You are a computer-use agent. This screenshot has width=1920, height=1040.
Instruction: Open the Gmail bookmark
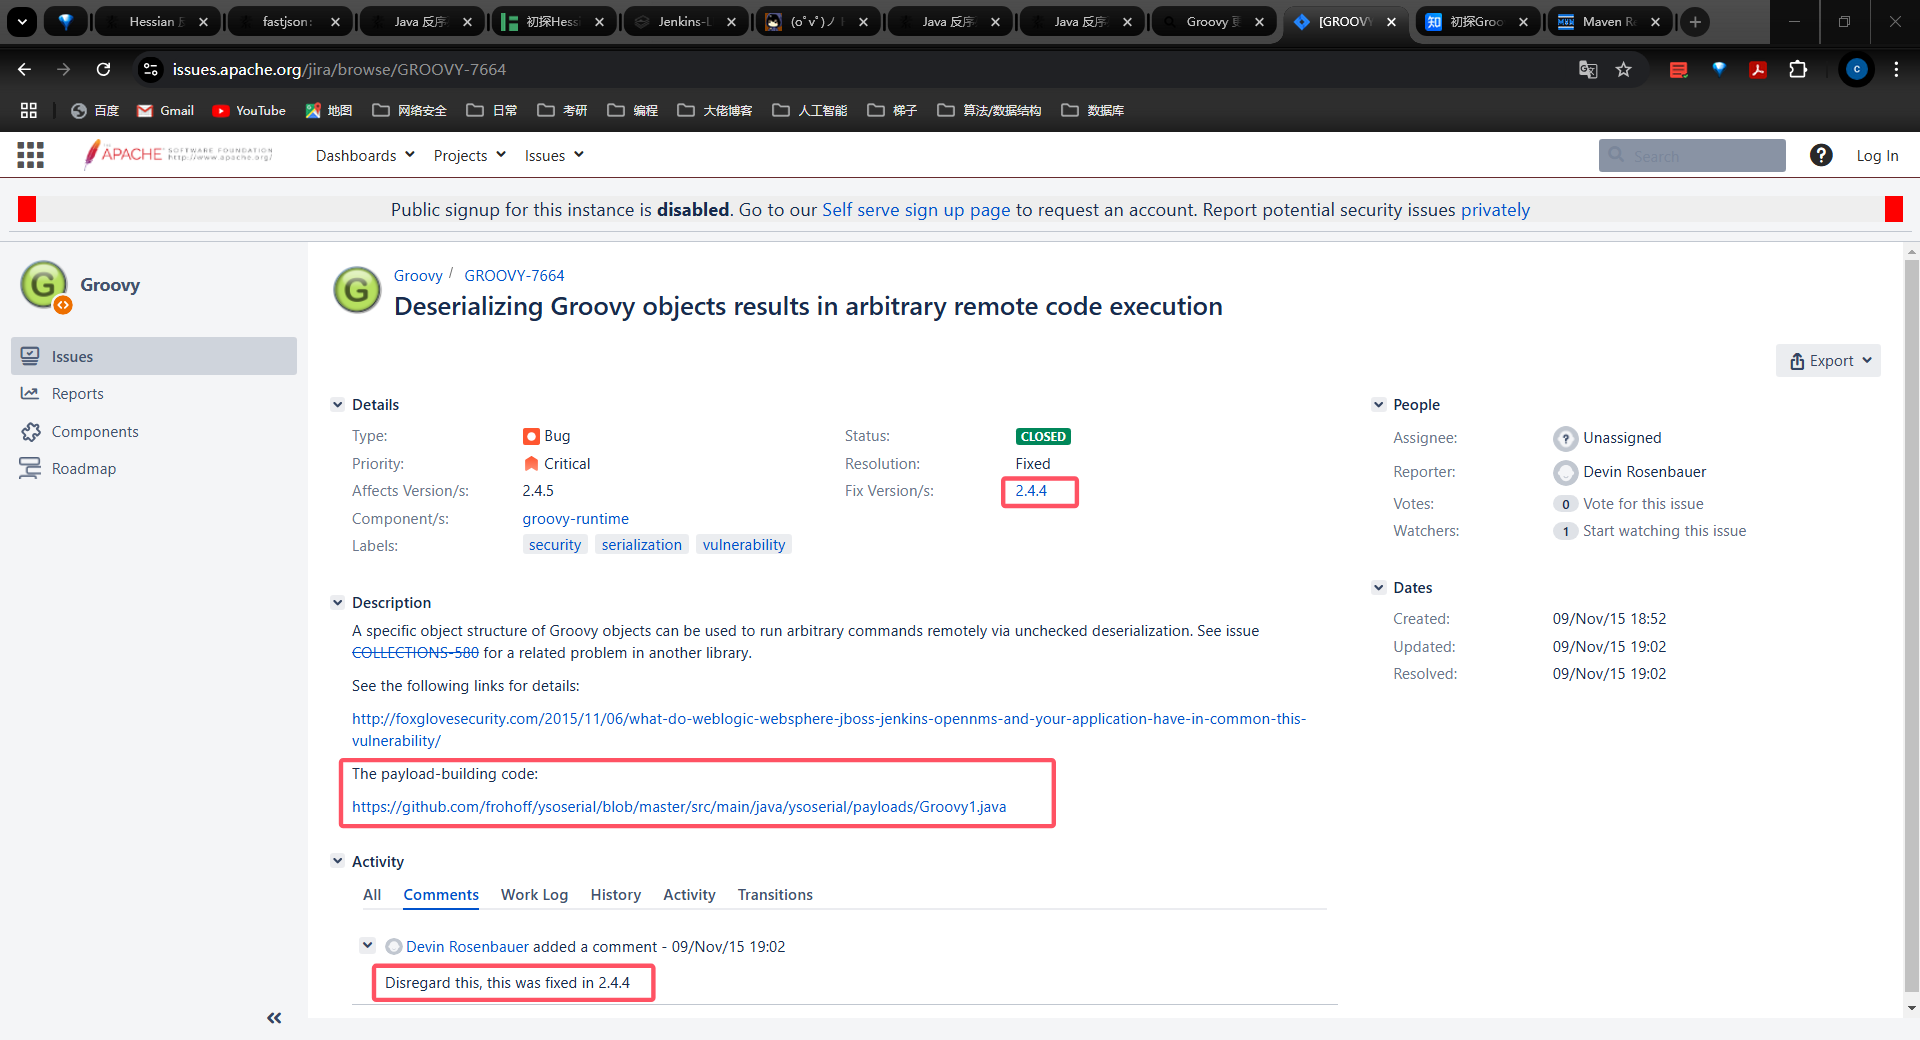point(166,110)
